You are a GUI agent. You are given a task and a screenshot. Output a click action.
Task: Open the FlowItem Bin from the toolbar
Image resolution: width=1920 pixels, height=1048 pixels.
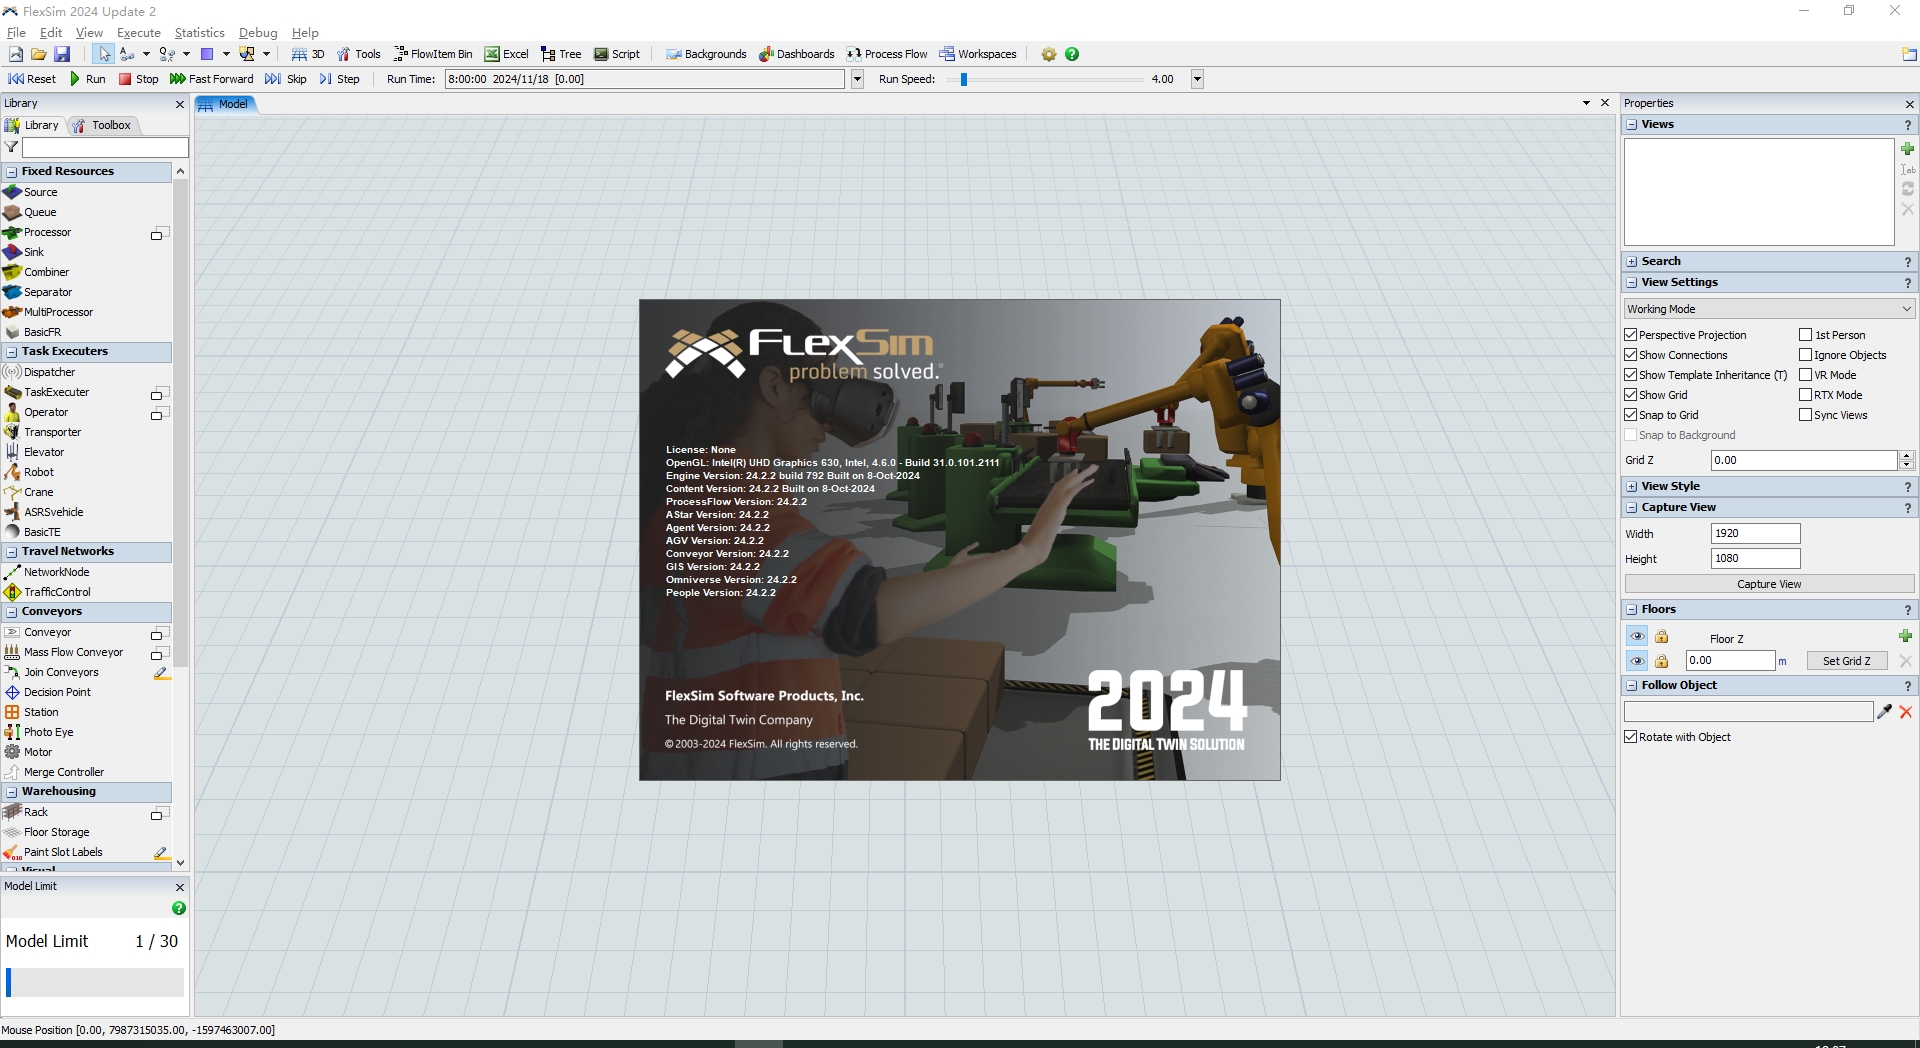point(433,54)
